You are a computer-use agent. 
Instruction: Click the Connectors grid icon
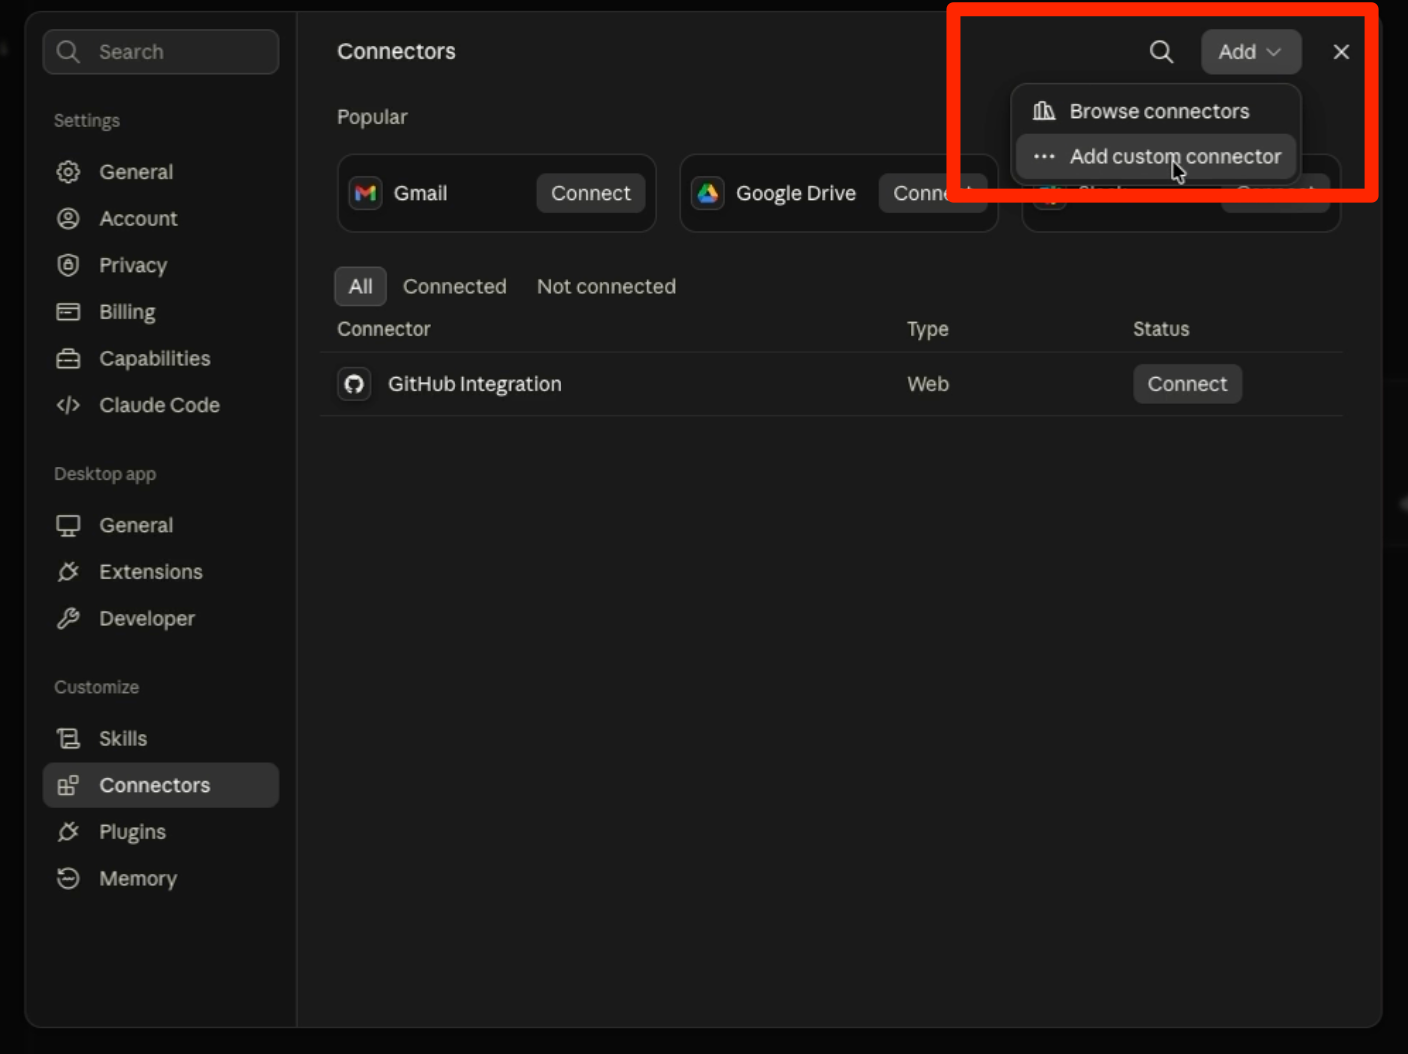click(68, 785)
